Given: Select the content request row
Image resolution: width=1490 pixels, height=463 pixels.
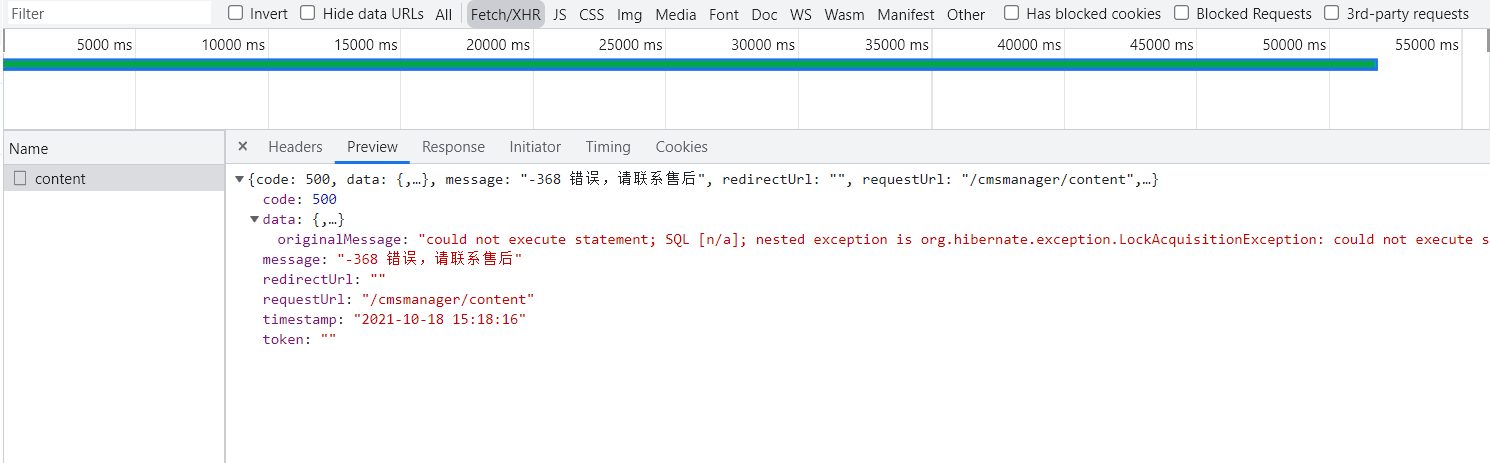Looking at the screenshot, I should 60,179.
